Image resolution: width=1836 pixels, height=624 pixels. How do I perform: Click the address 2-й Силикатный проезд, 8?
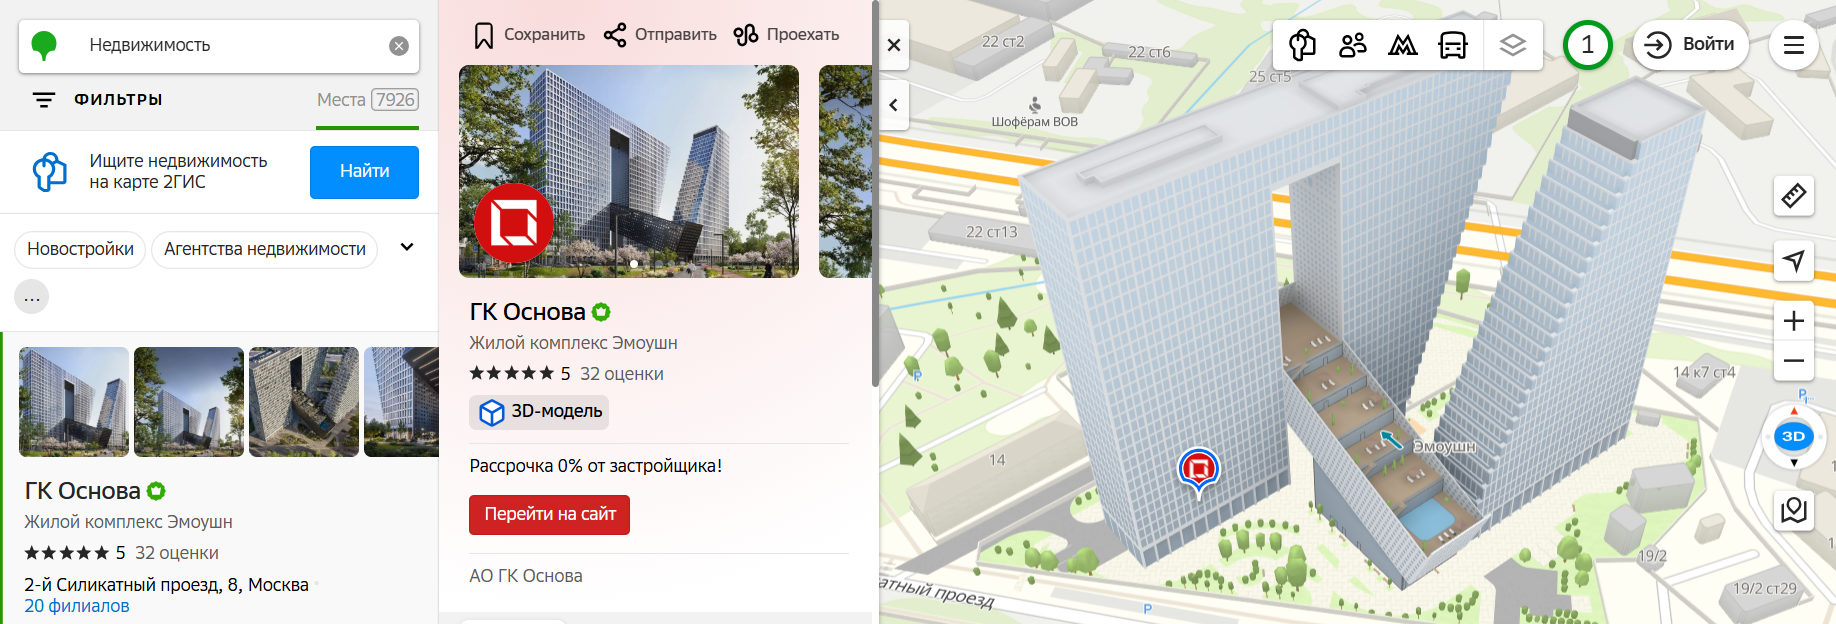click(x=166, y=585)
